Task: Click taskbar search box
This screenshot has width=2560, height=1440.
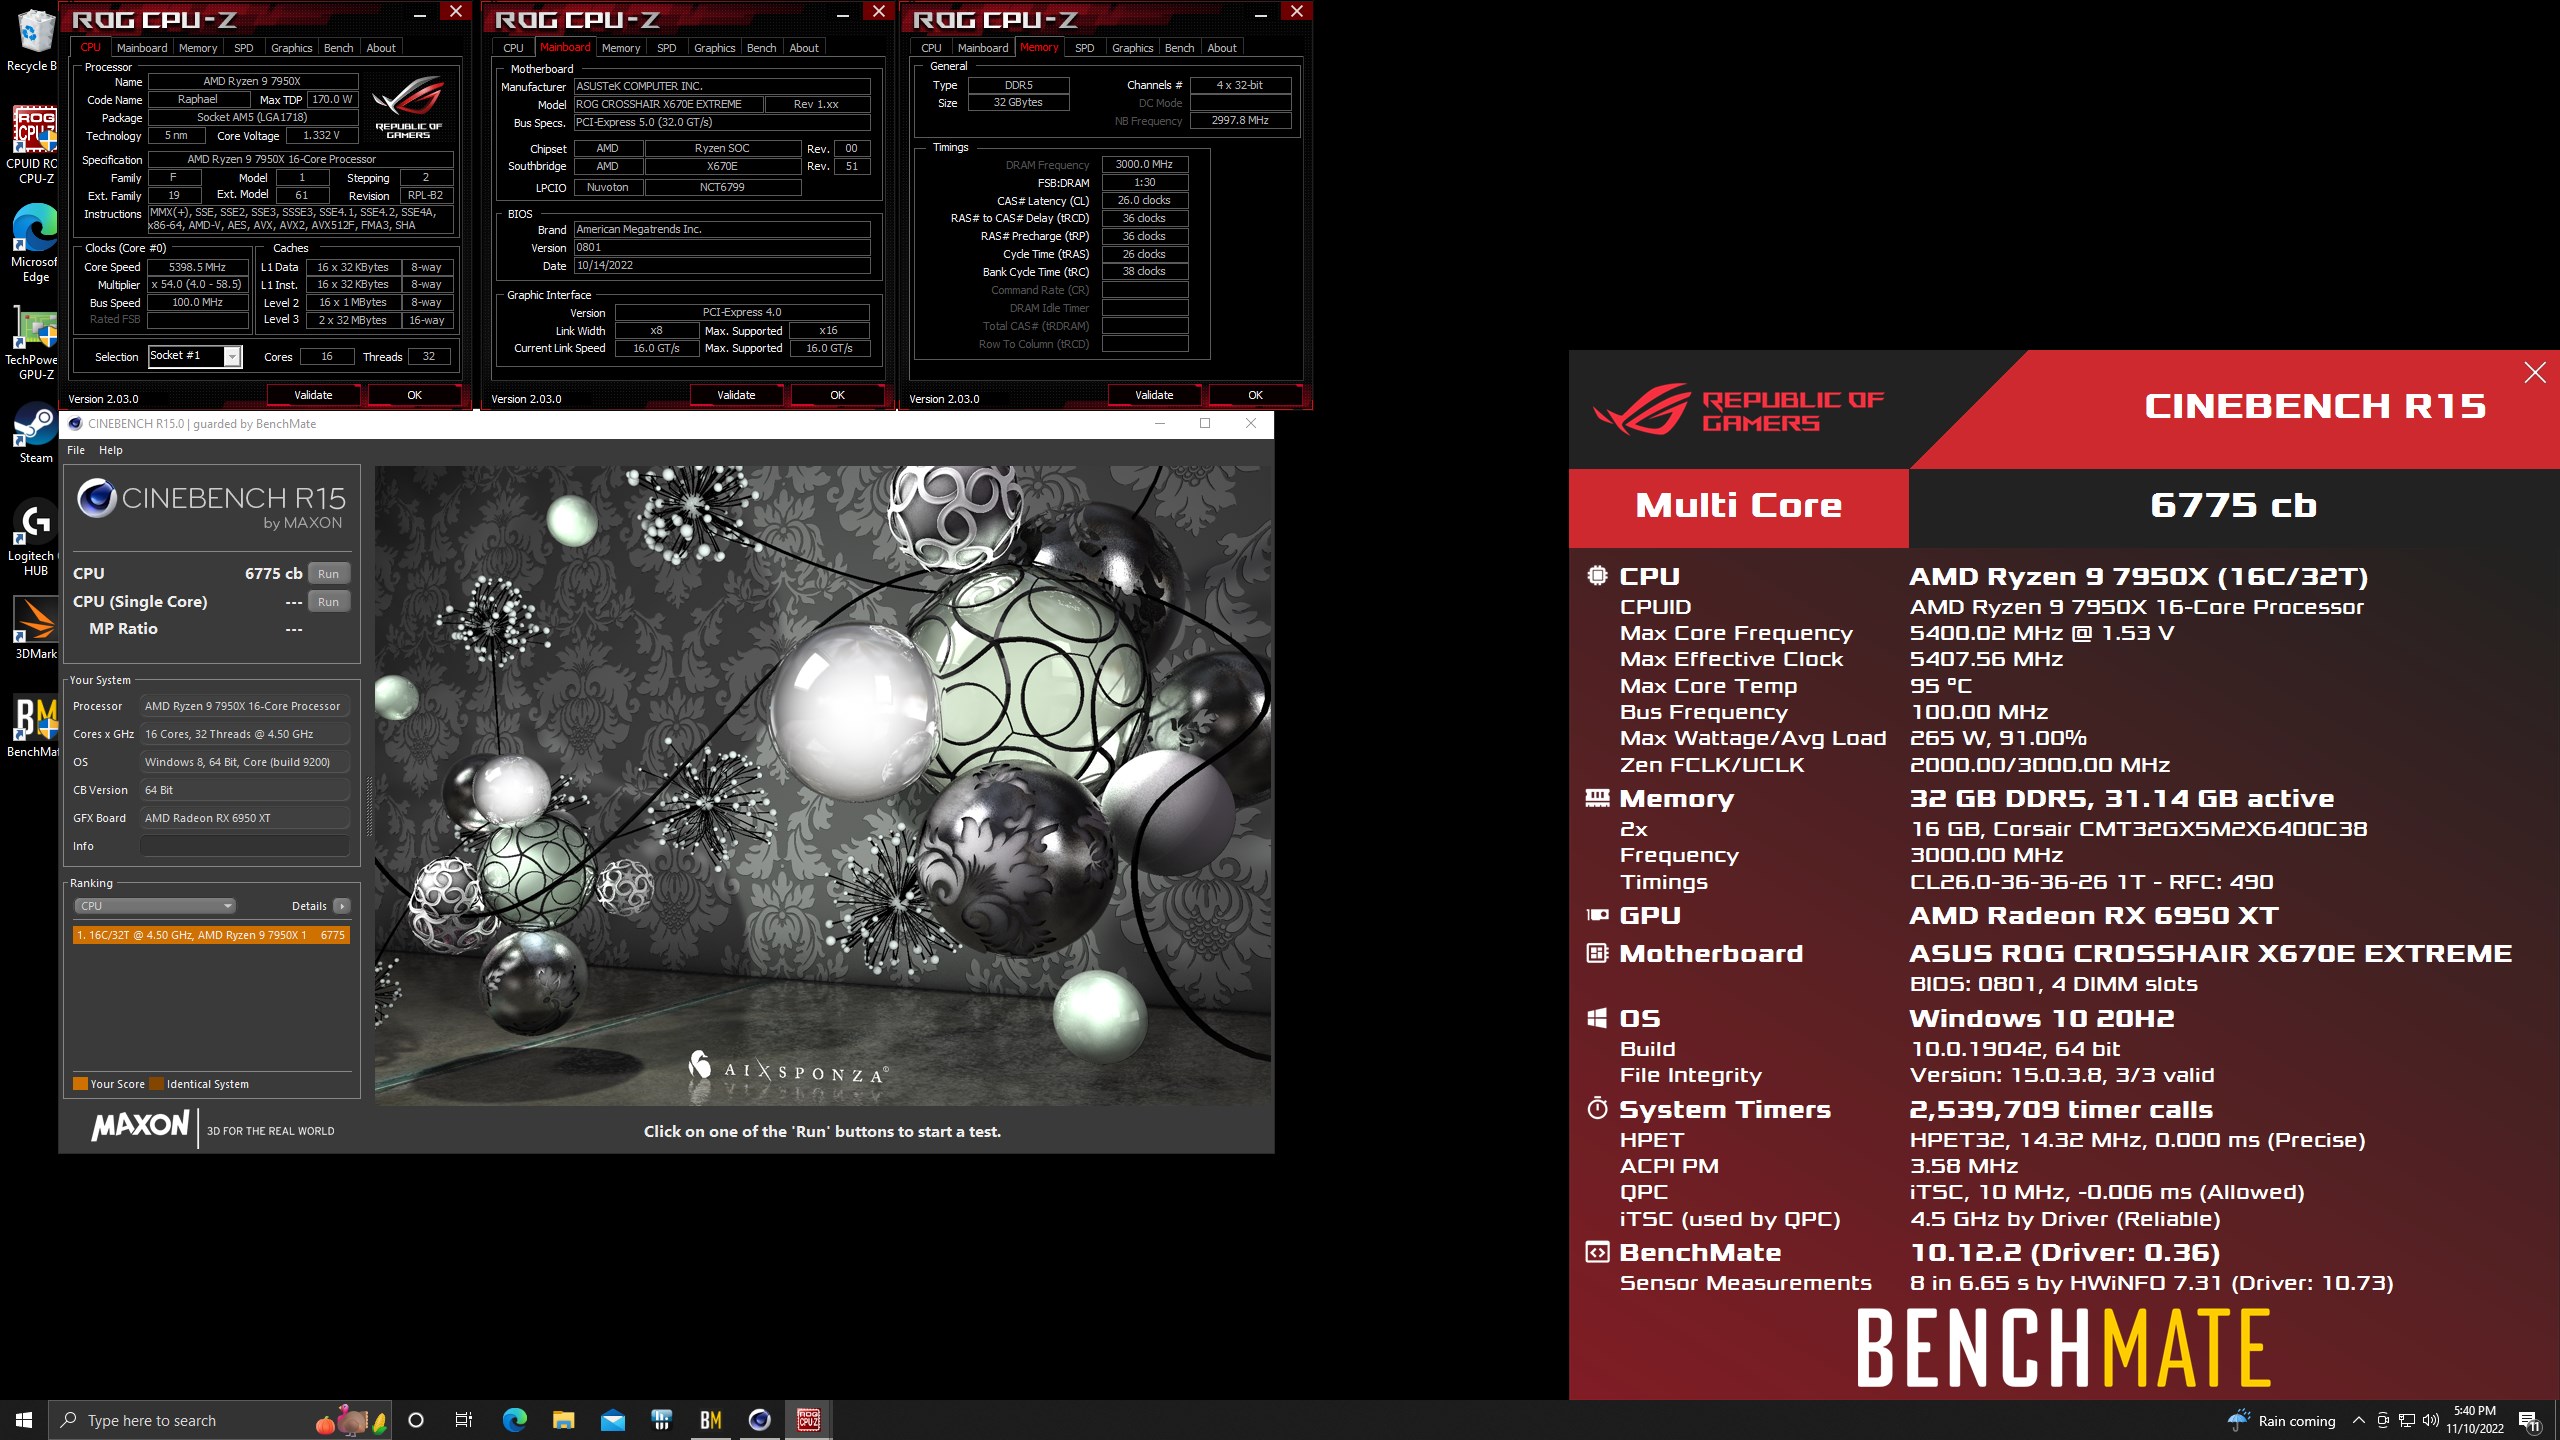Action: [220, 1420]
